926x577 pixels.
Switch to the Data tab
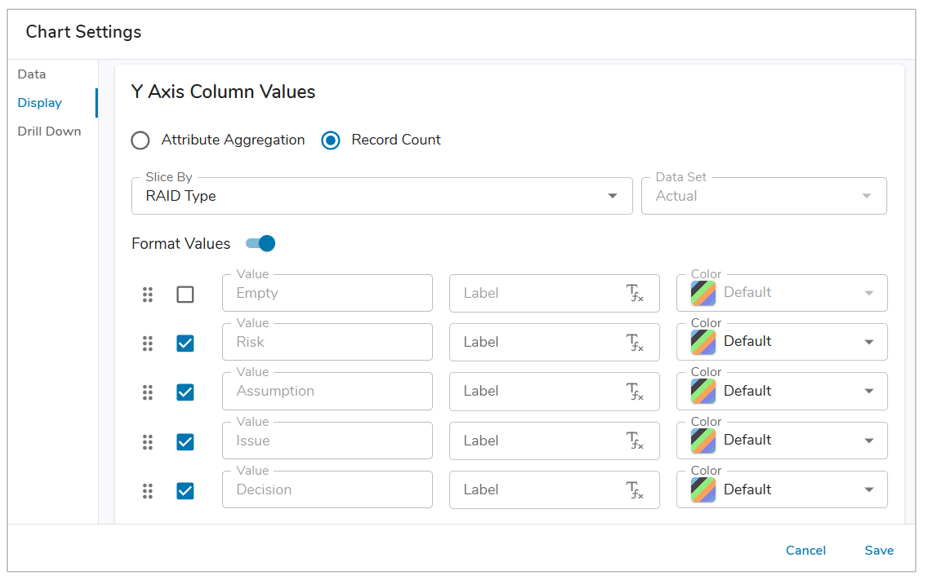[x=32, y=74]
